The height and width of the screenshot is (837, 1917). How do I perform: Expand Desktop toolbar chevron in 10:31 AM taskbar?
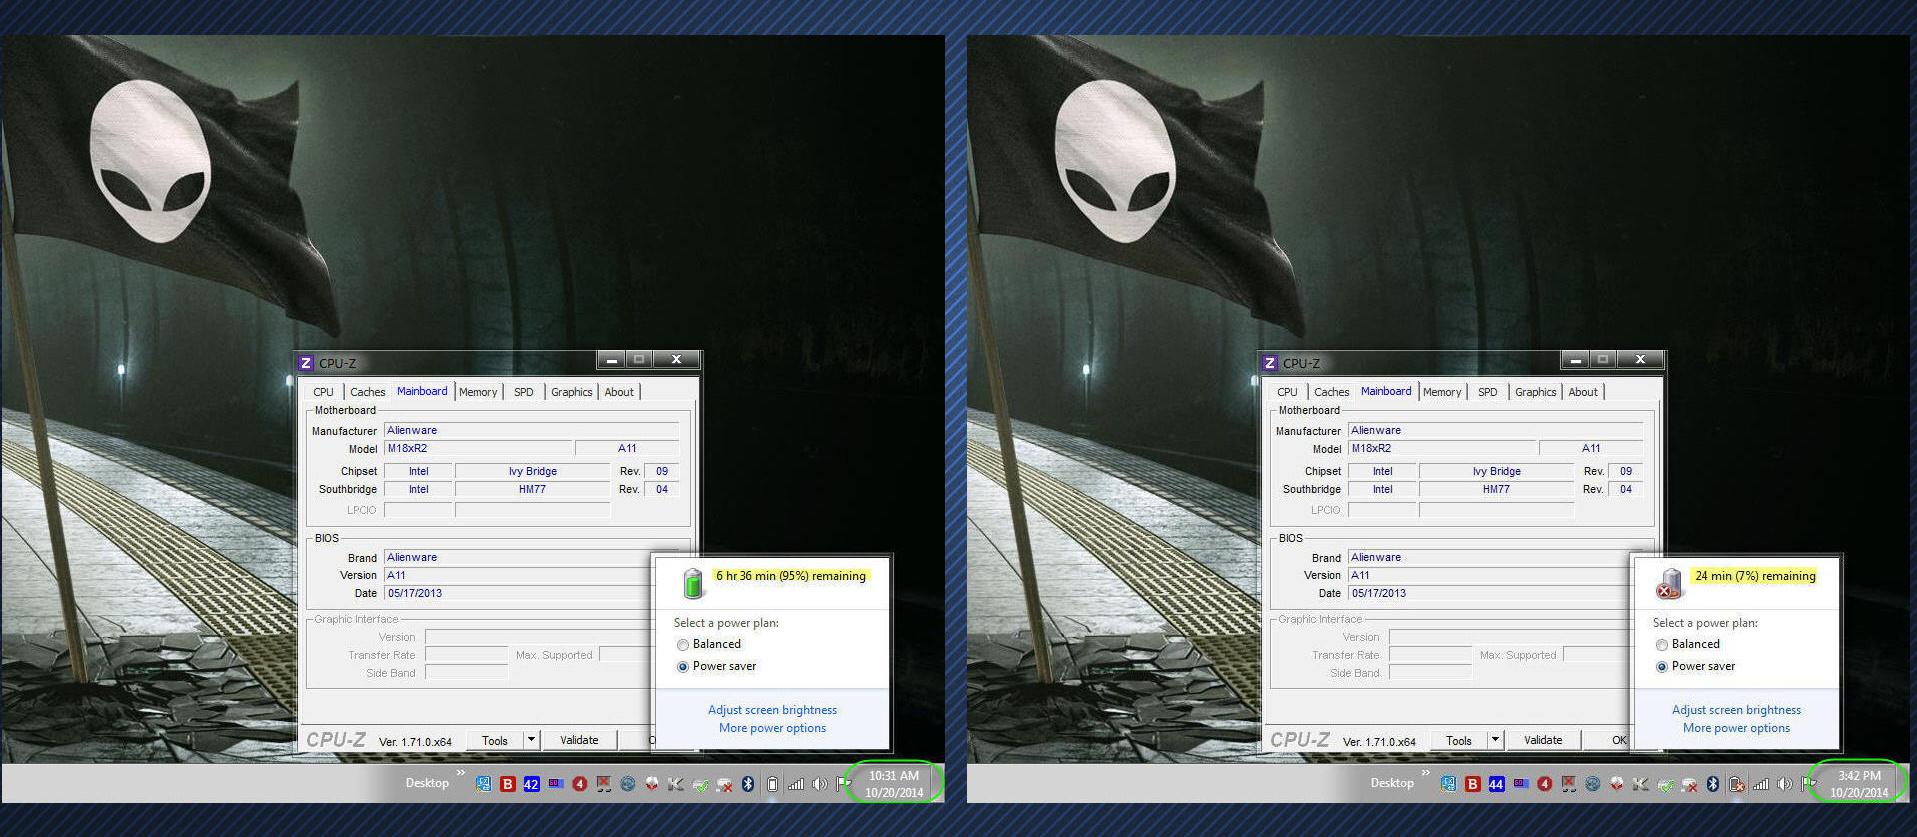tap(460, 773)
